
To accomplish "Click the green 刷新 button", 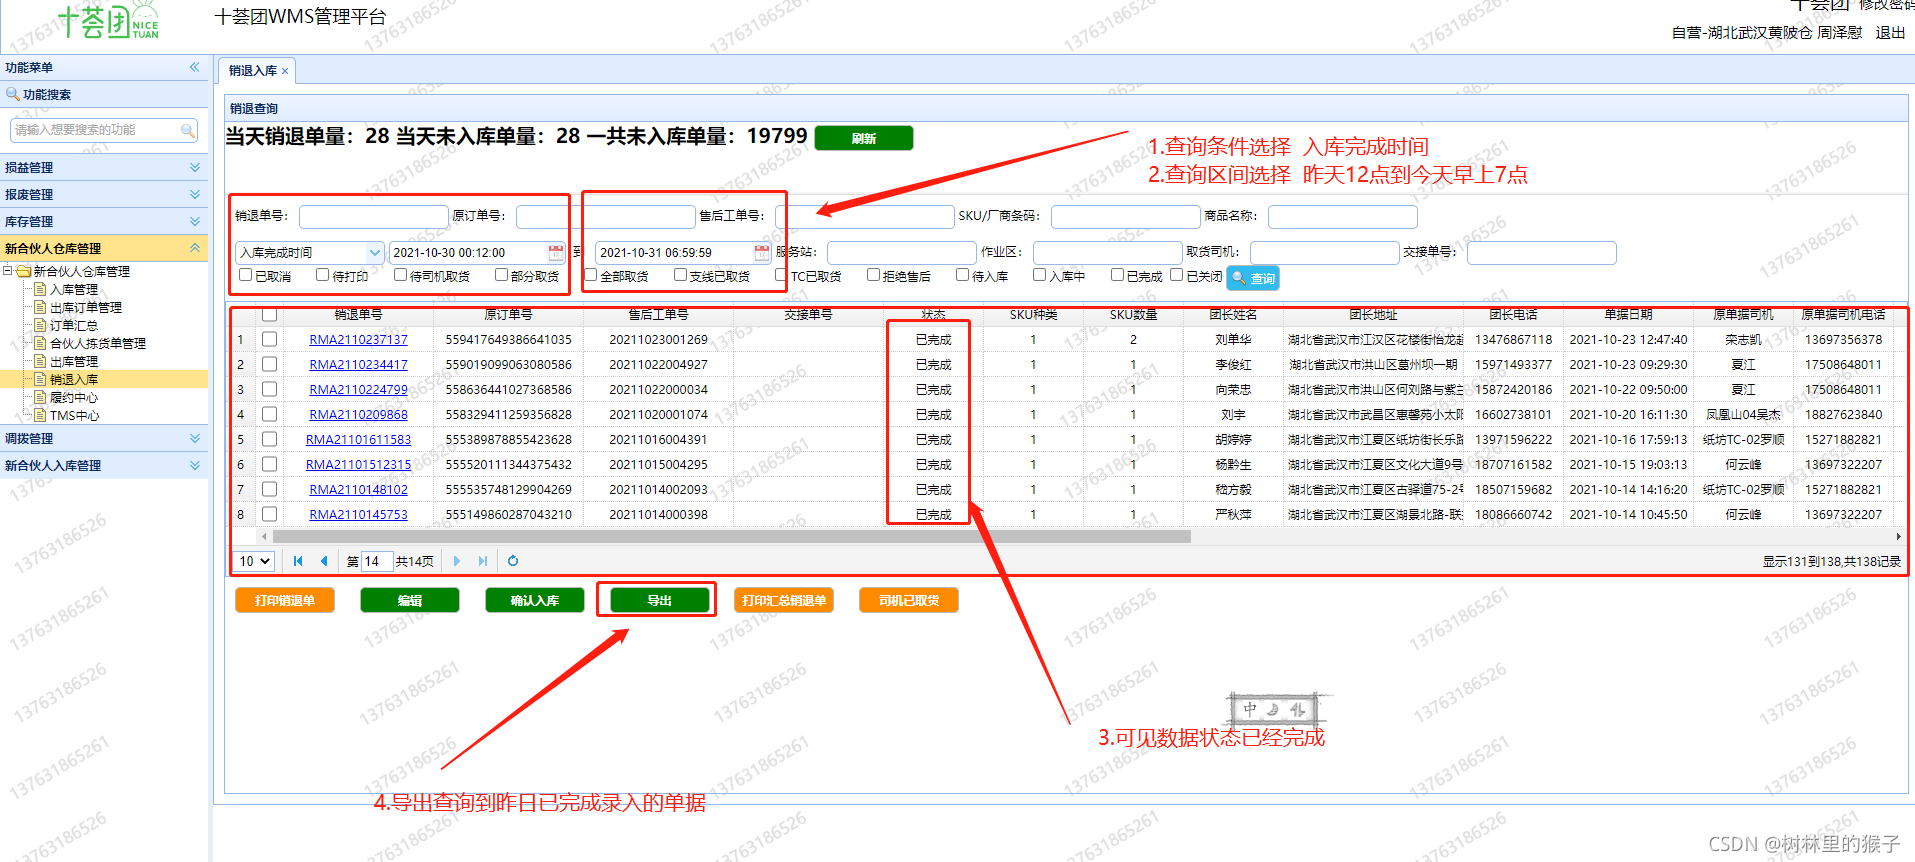I will [864, 138].
